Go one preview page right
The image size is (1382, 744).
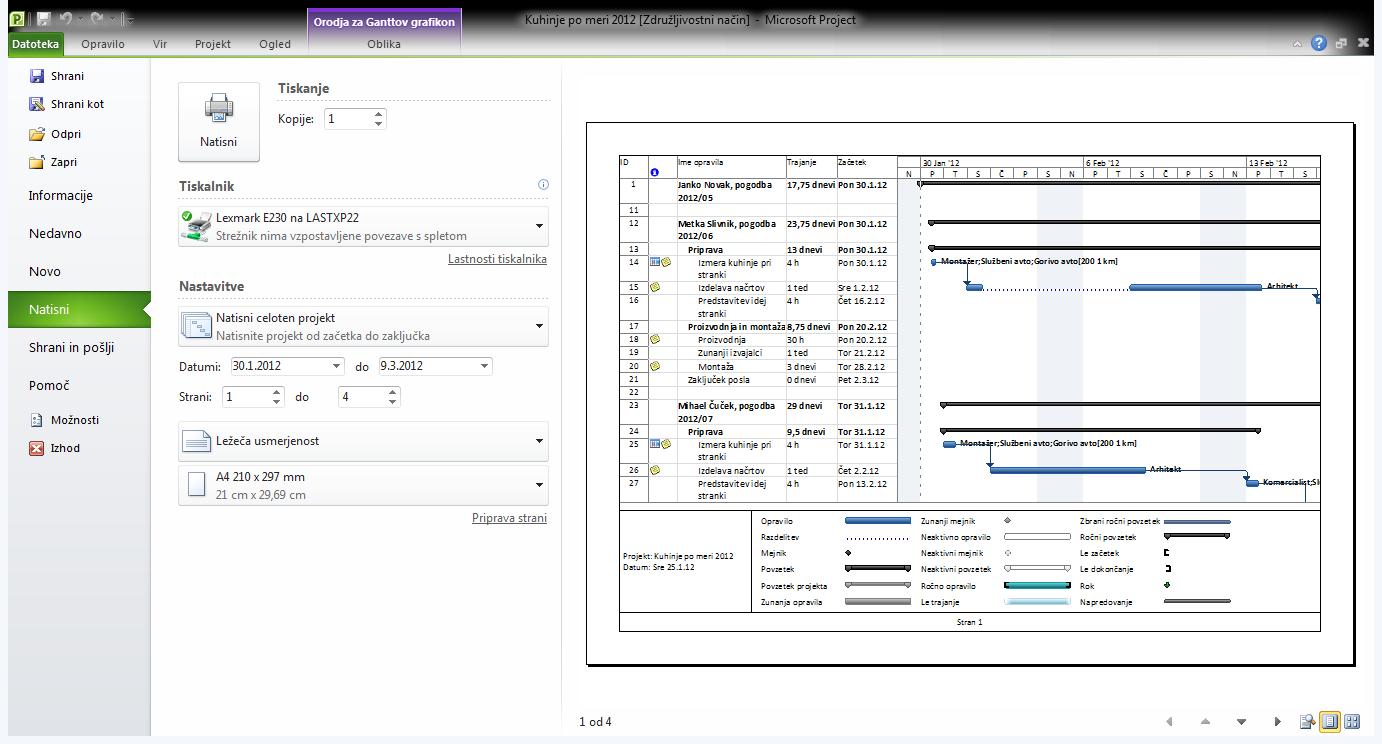click(1277, 722)
